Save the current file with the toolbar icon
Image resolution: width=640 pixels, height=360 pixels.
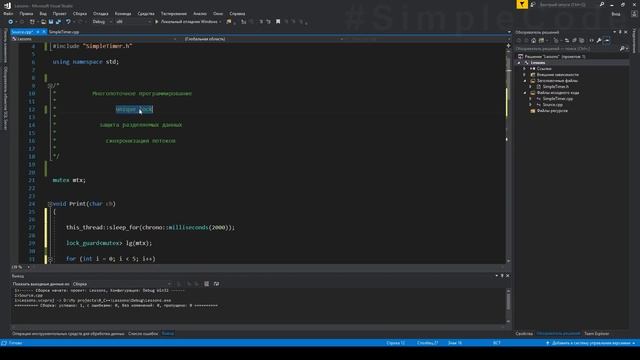51,22
